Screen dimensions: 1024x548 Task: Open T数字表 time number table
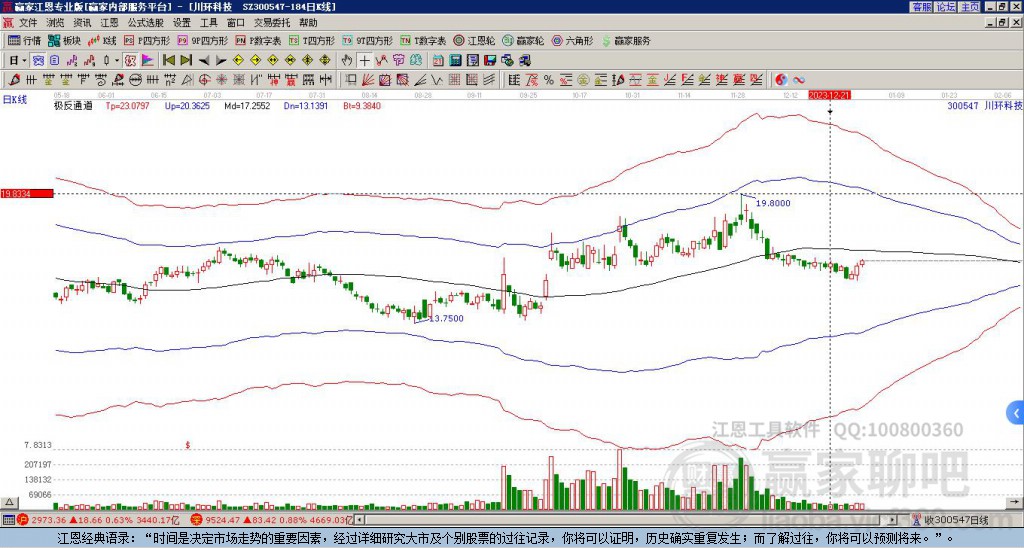423,40
